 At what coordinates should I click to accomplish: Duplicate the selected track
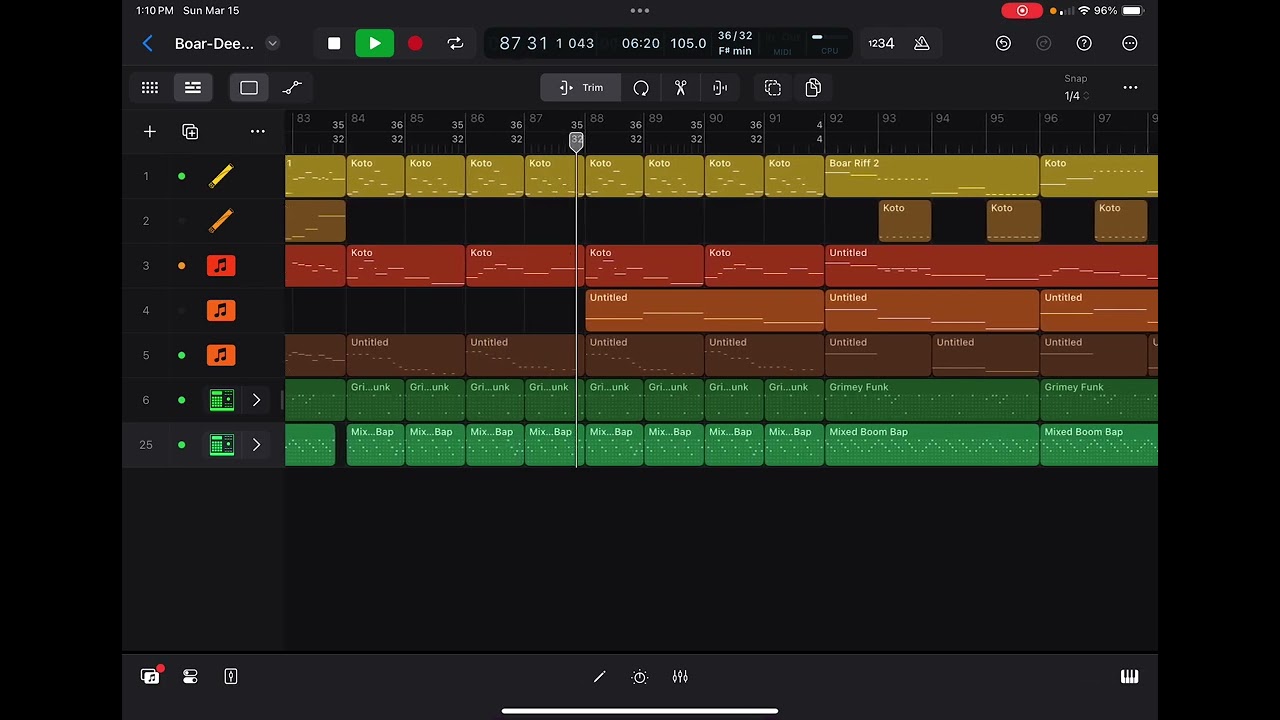[190, 132]
